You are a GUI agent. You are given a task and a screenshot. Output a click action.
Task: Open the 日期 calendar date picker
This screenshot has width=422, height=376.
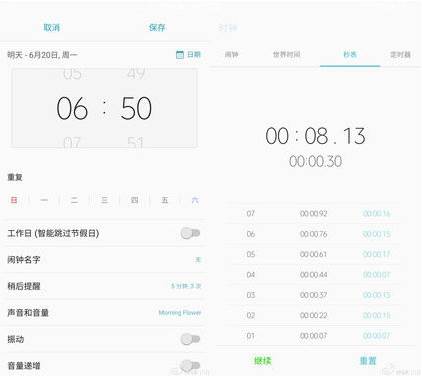[188, 54]
